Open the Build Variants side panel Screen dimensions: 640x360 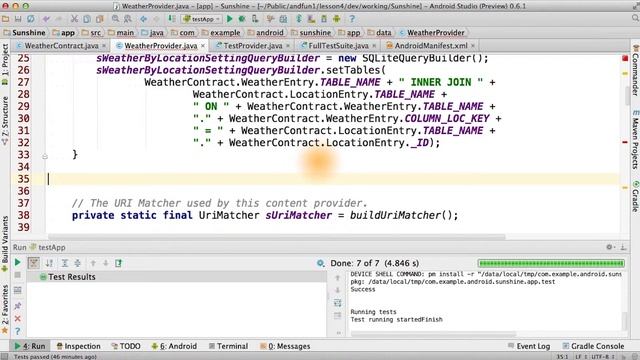[x=5, y=244]
